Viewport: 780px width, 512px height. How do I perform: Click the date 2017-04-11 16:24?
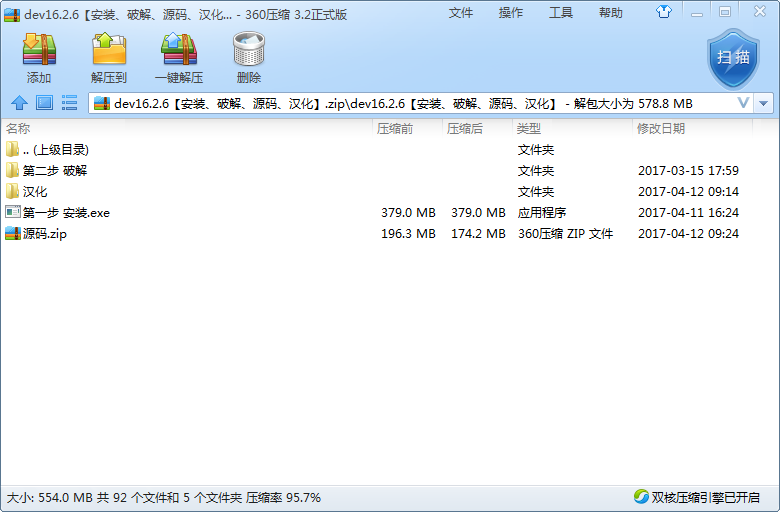[x=688, y=212]
